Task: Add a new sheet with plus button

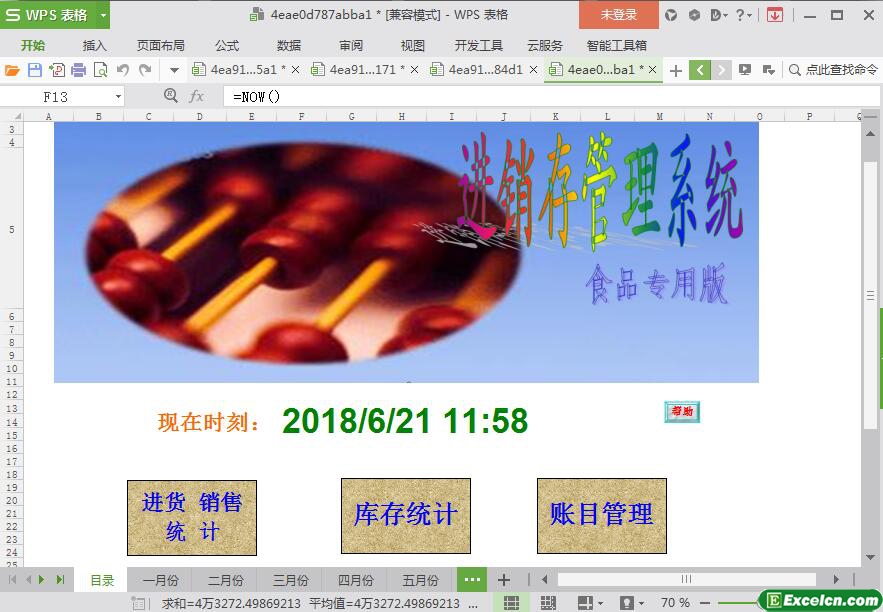Action: (x=504, y=580)
